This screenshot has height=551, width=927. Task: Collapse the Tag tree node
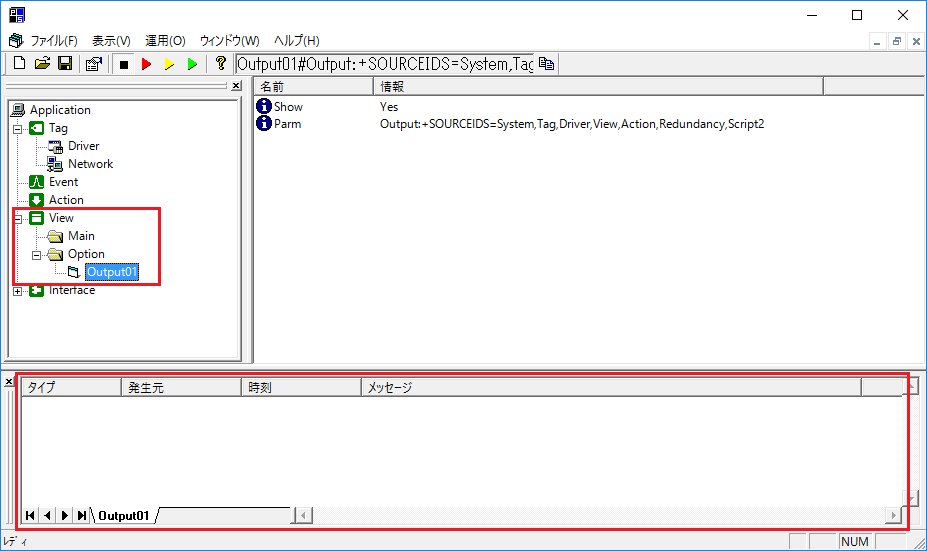tap(17, 128)
